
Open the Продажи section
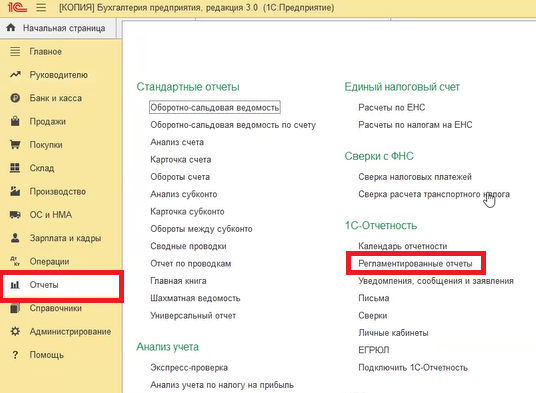tap(48, 121)
